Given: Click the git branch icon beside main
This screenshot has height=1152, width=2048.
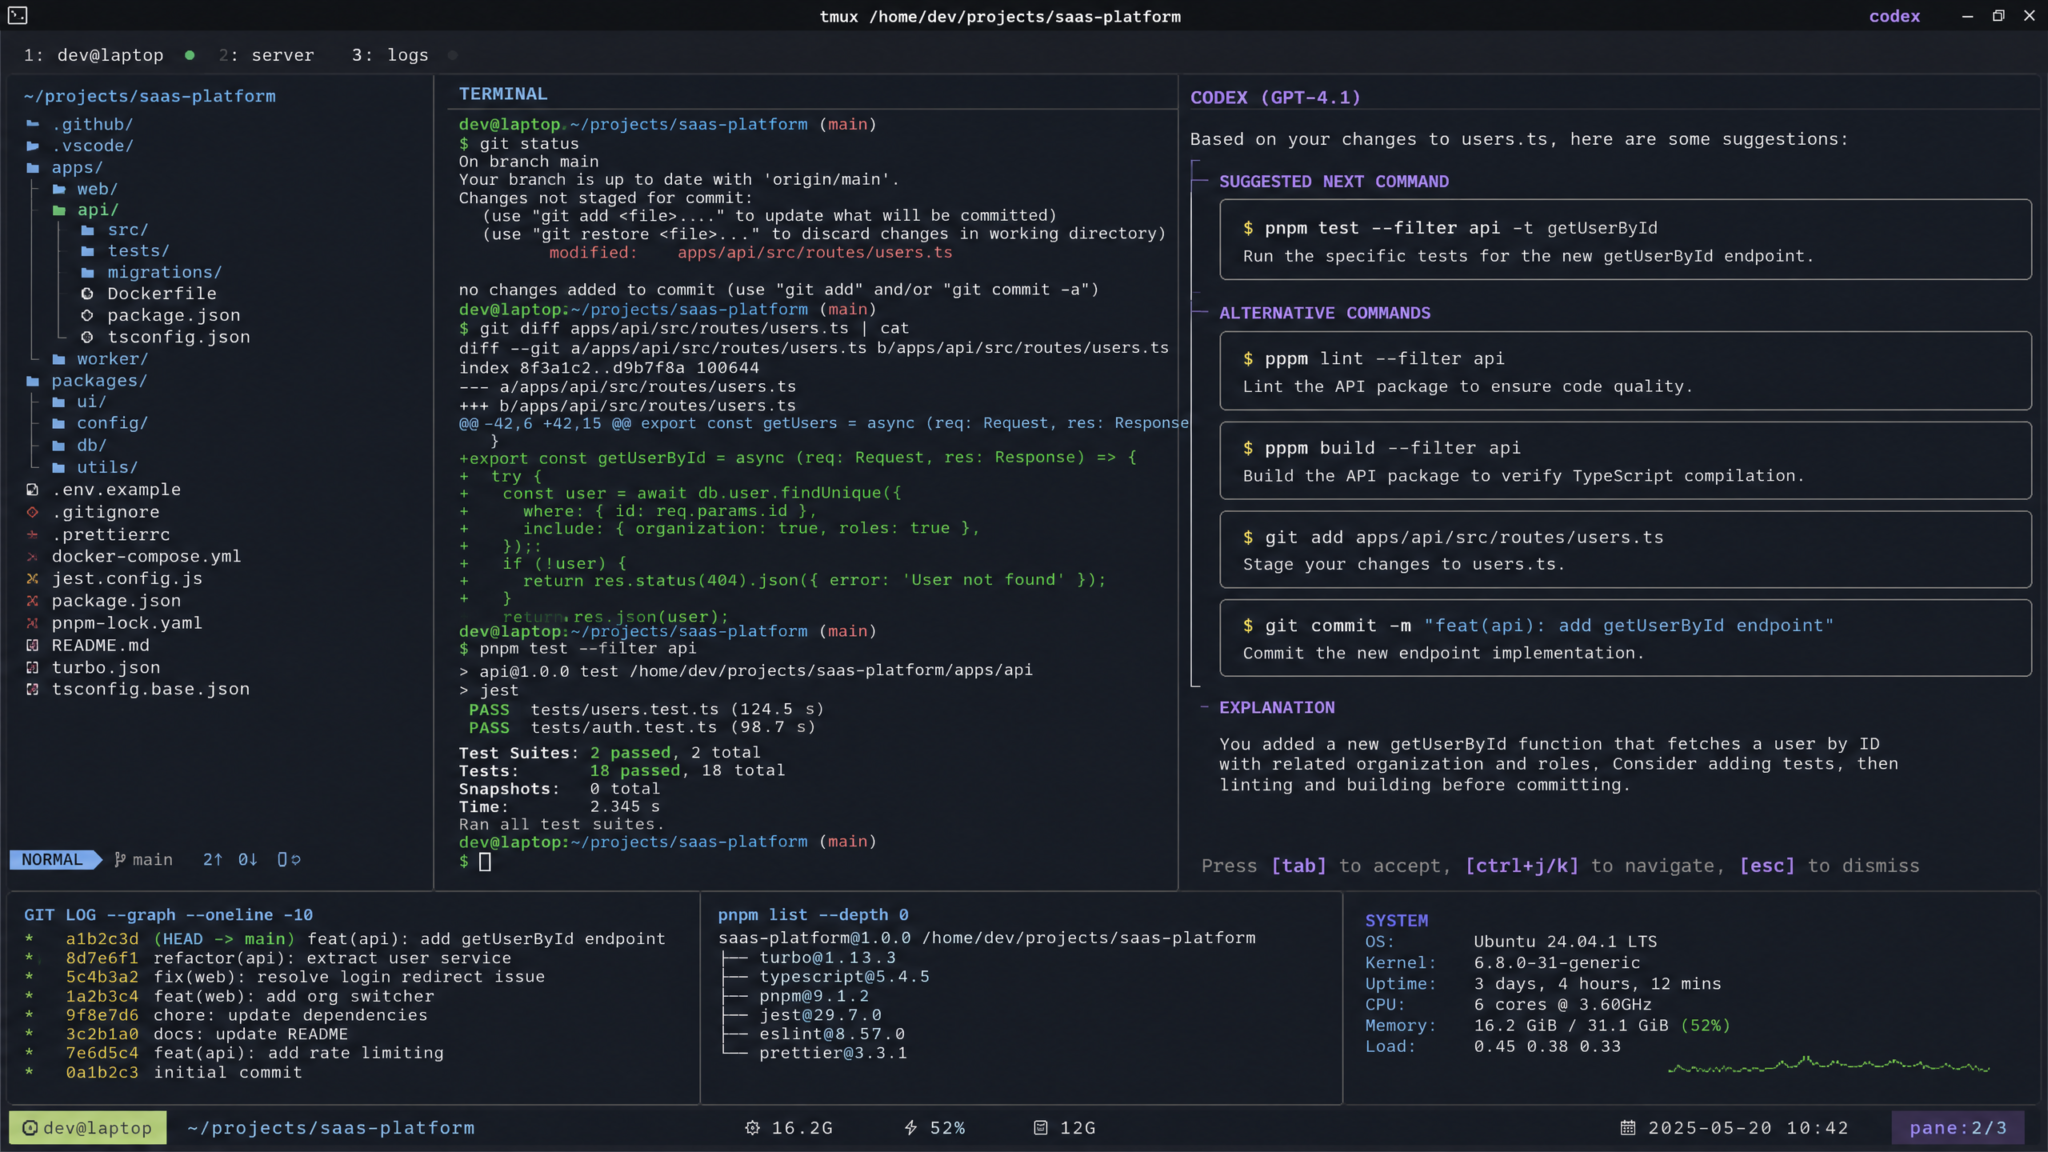Looking at the screenshot, I should pyautogui.click(x=120, y=860).
